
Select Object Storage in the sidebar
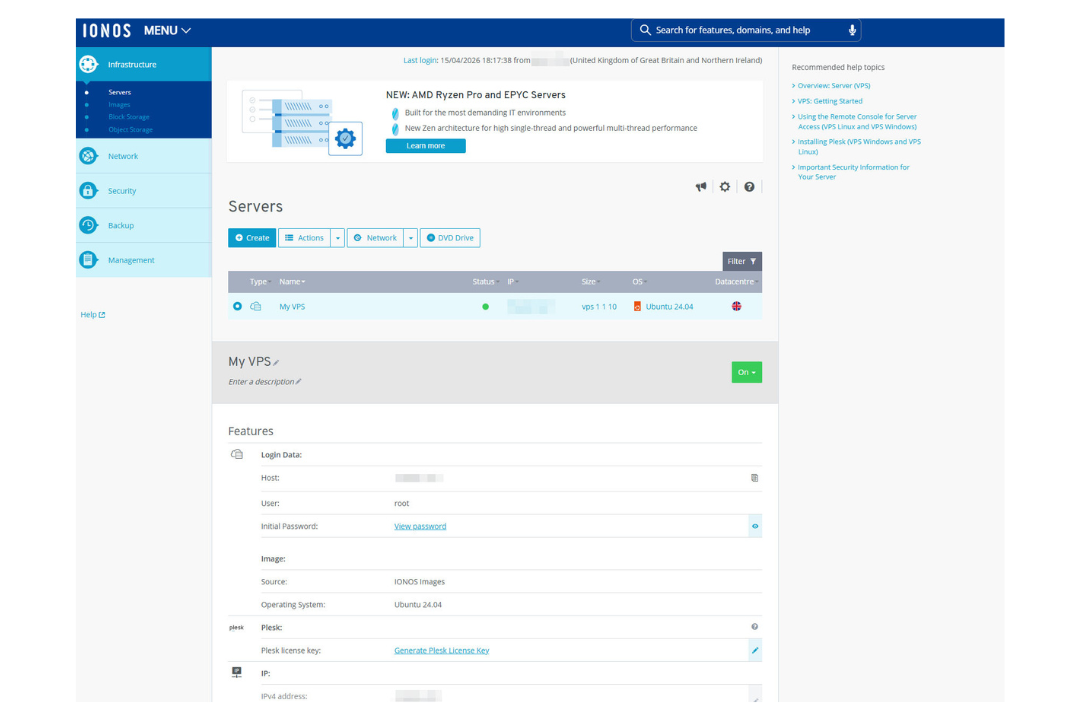130,130
